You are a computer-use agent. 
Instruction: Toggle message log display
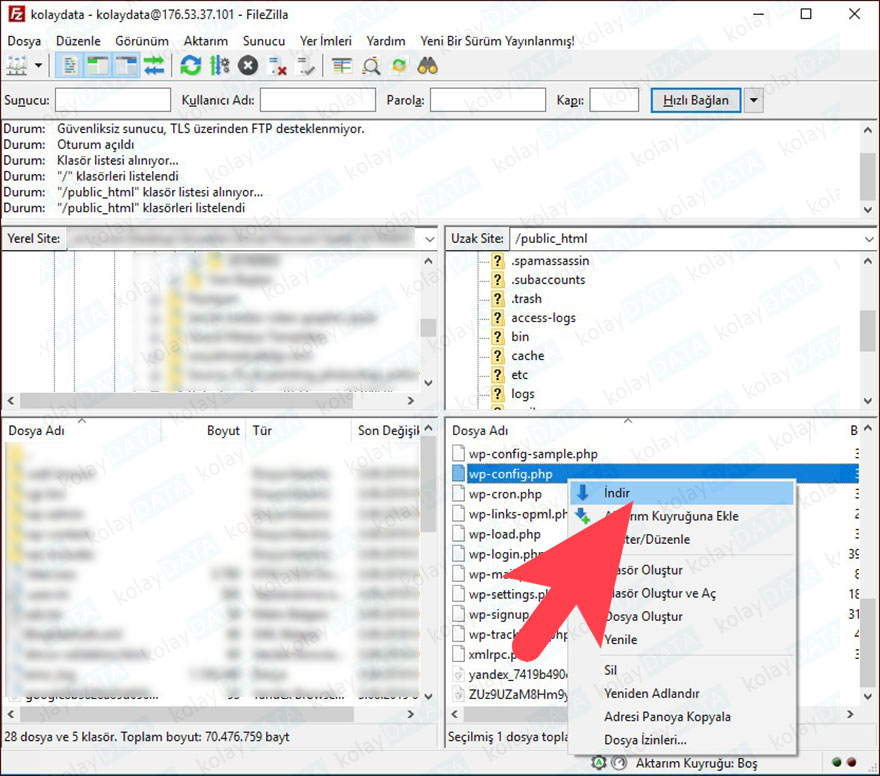point(71,66)
